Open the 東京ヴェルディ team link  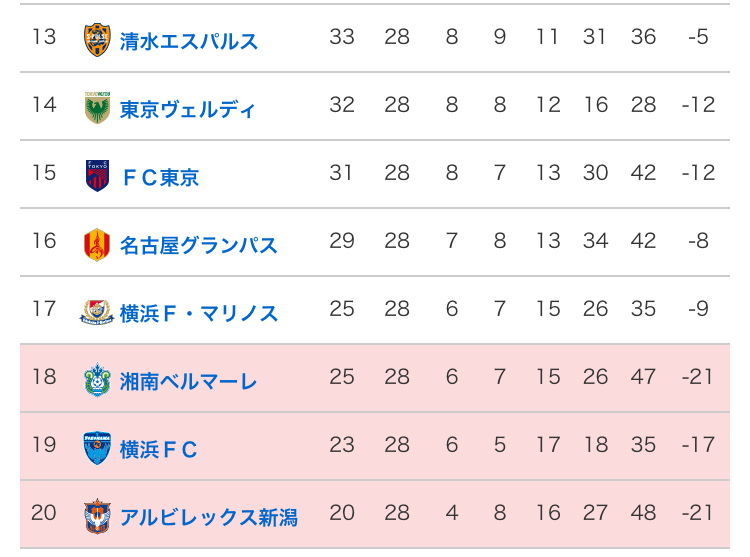[x=188, y=109]
